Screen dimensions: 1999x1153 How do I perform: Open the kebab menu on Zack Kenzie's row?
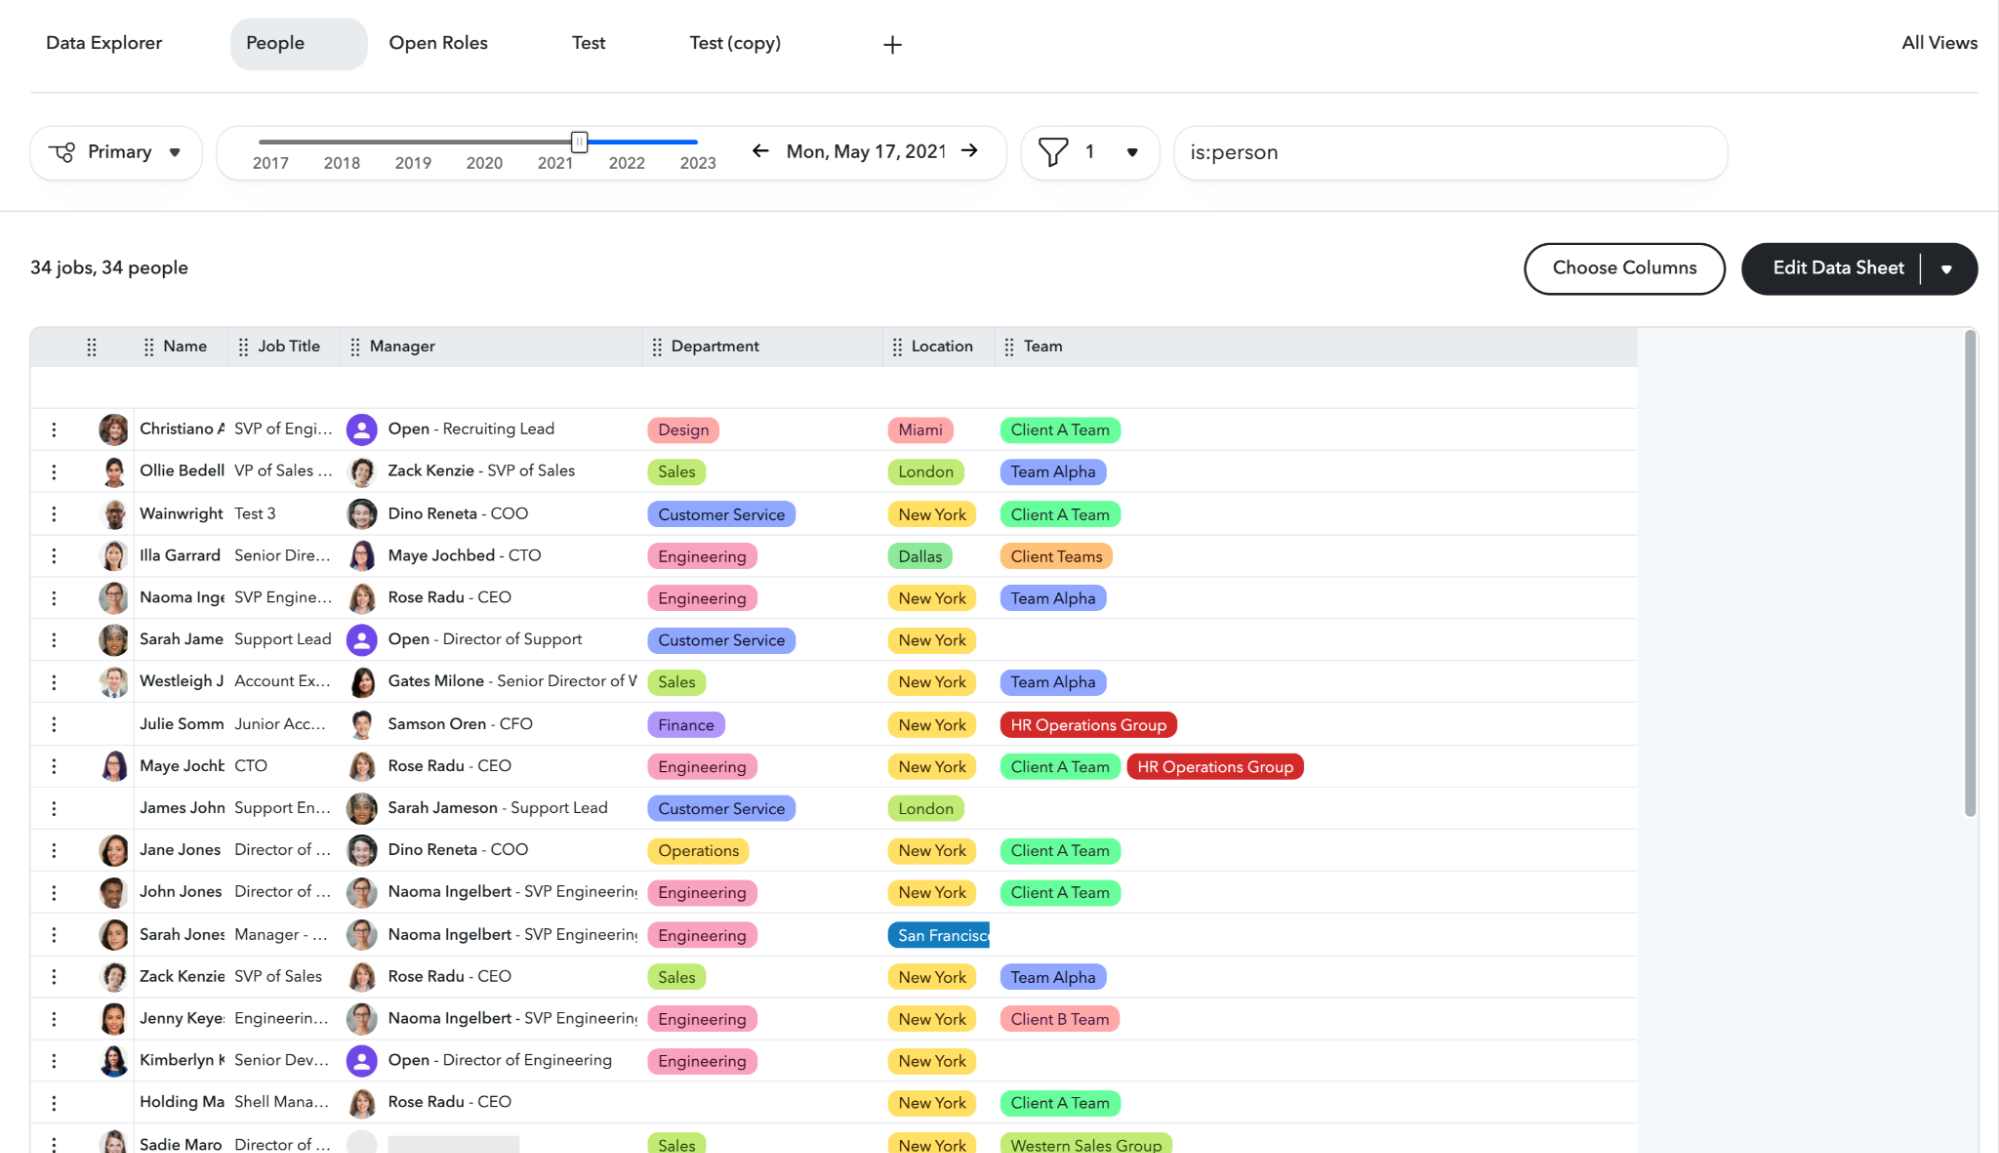(x=54, y=976)
